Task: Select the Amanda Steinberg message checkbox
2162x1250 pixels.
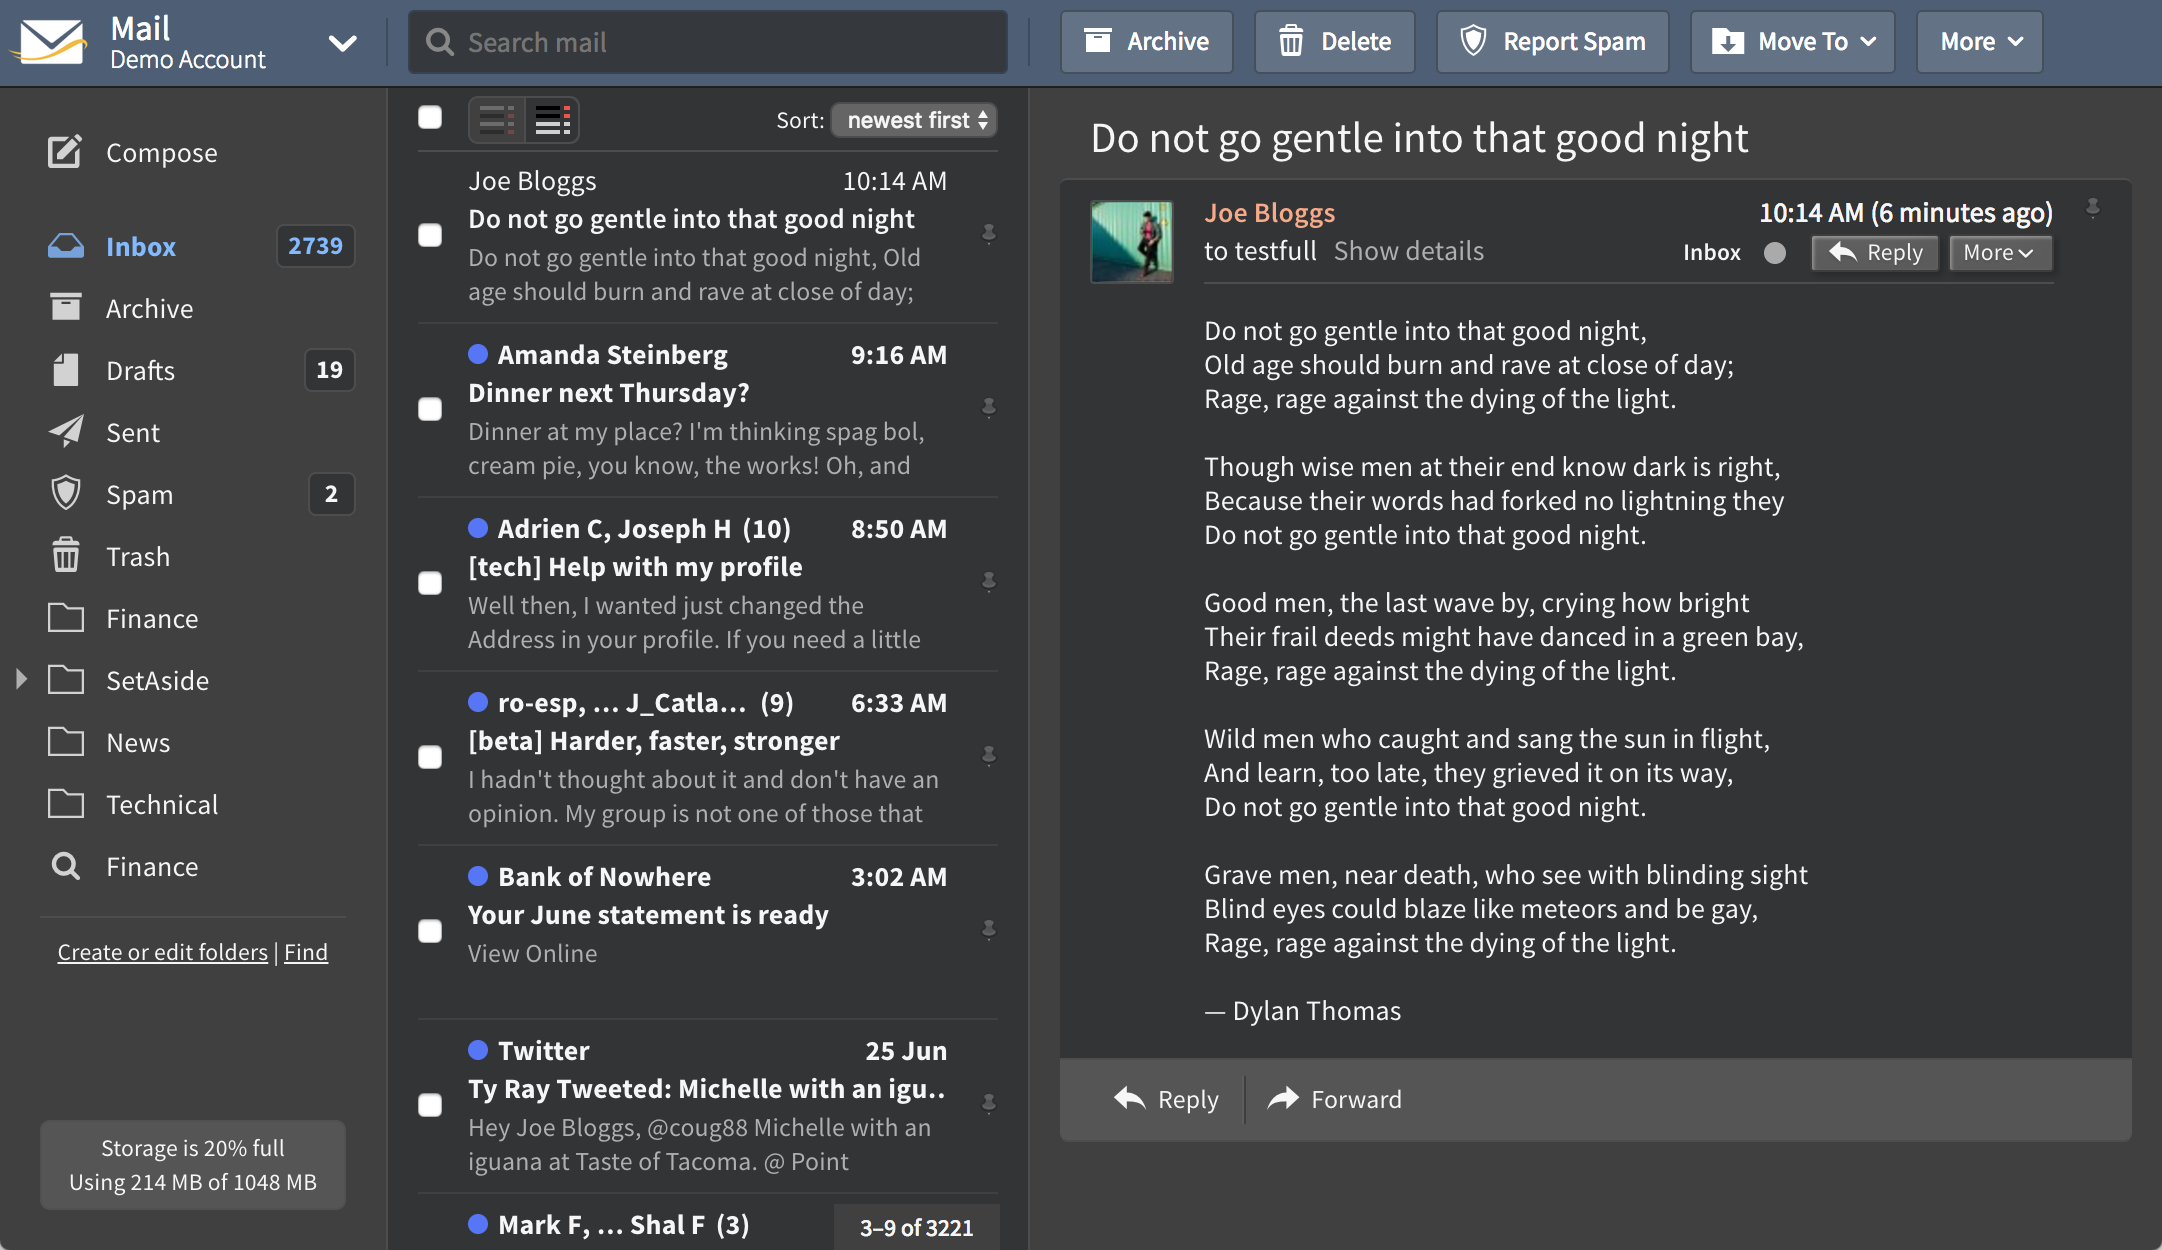Action: click(430, 408)
